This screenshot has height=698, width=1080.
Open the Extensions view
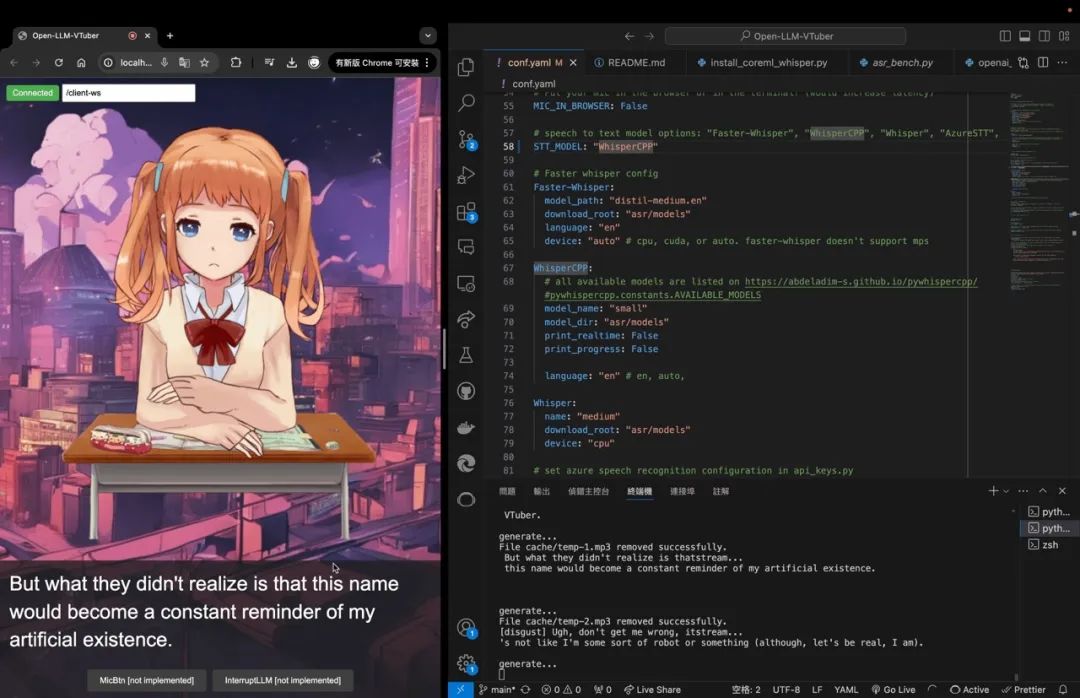coord(466,212)
